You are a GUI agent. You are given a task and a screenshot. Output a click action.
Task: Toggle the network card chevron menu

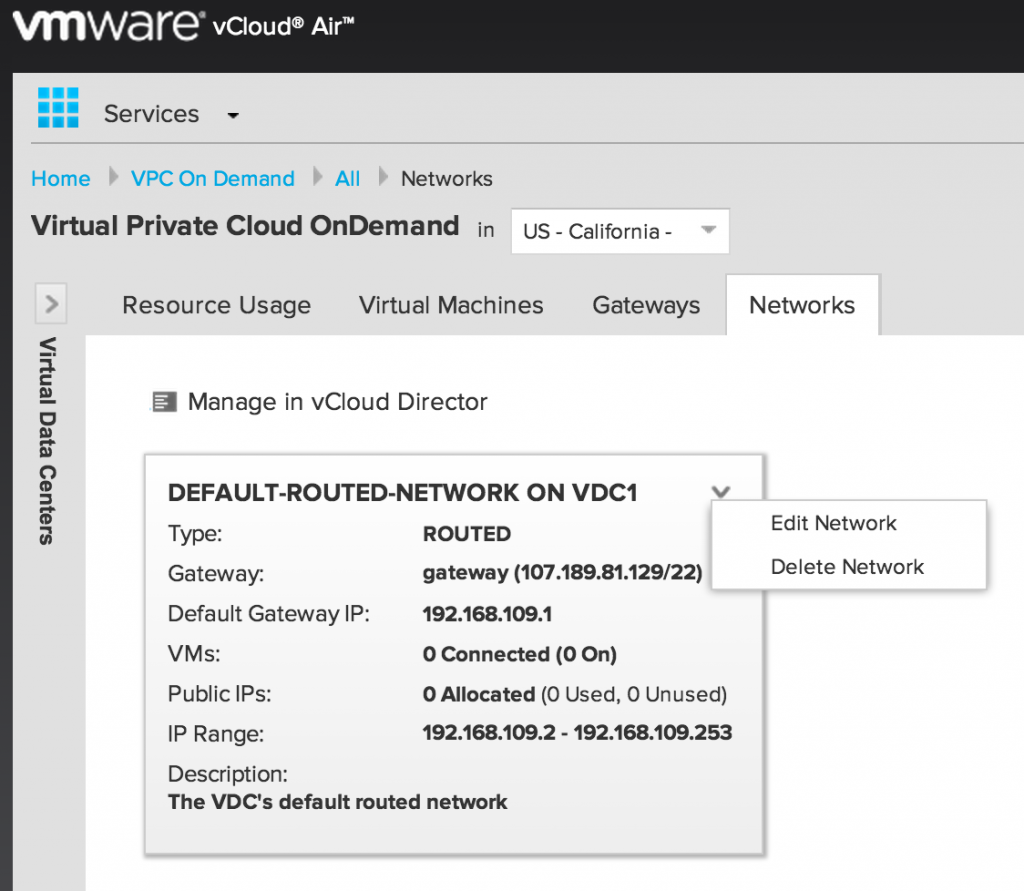pos(721,491)
